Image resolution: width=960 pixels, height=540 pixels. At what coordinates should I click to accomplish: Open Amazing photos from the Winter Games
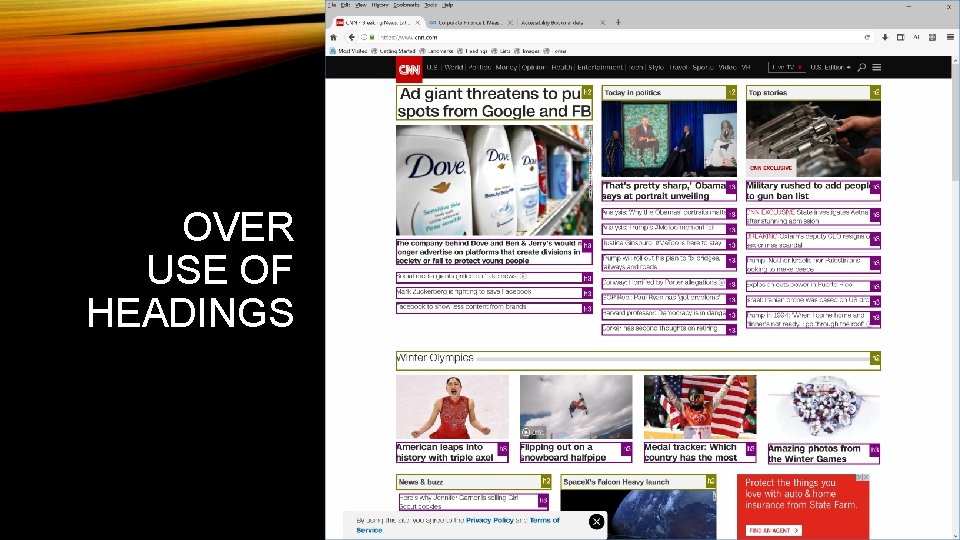pyautogui.click(x=823, y=454)
